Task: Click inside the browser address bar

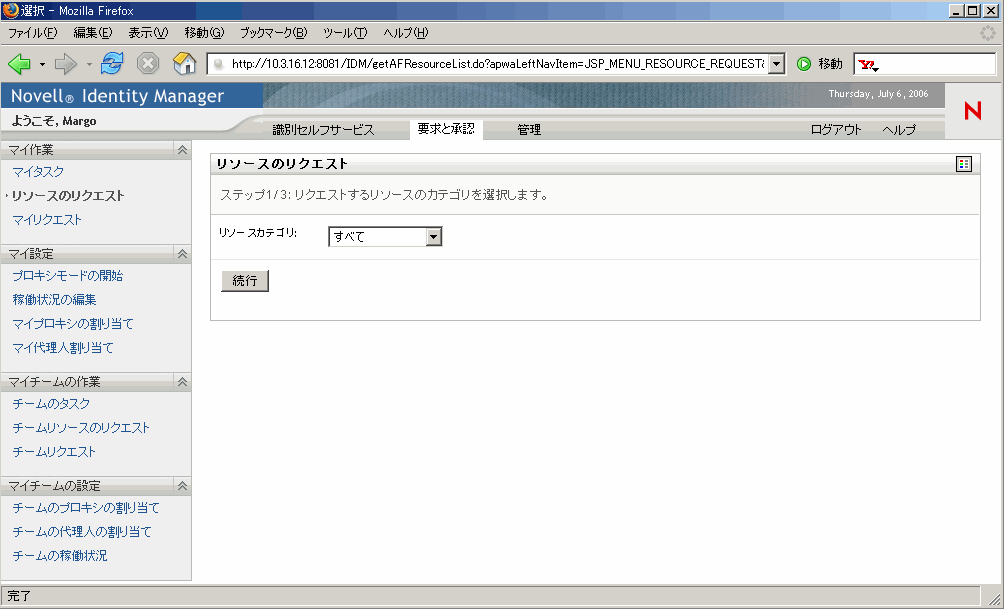Action: 480,63
